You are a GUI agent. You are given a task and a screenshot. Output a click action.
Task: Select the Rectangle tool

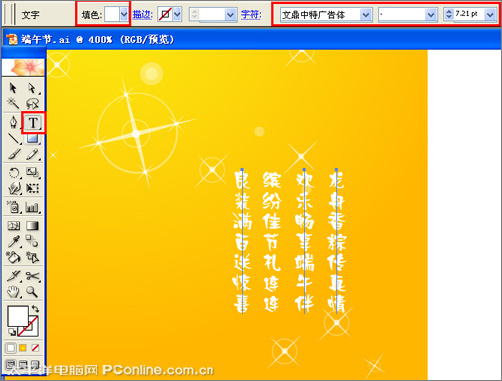click(x=32, y=138)
